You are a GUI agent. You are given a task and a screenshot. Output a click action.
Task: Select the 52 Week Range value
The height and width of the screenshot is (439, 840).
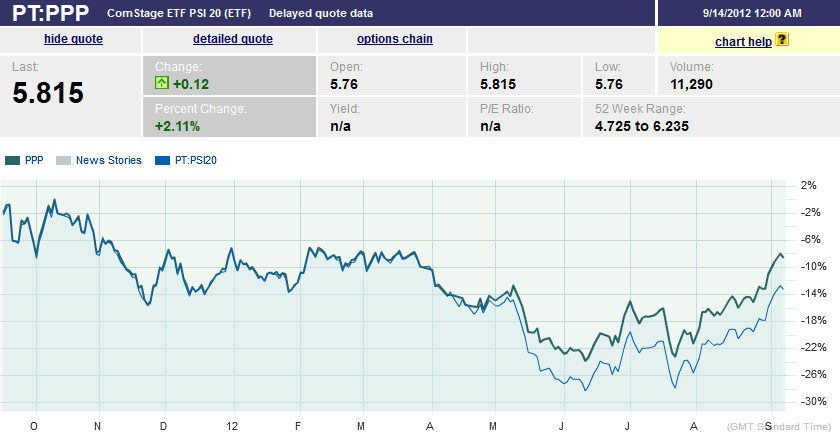(x=641, y=126)
